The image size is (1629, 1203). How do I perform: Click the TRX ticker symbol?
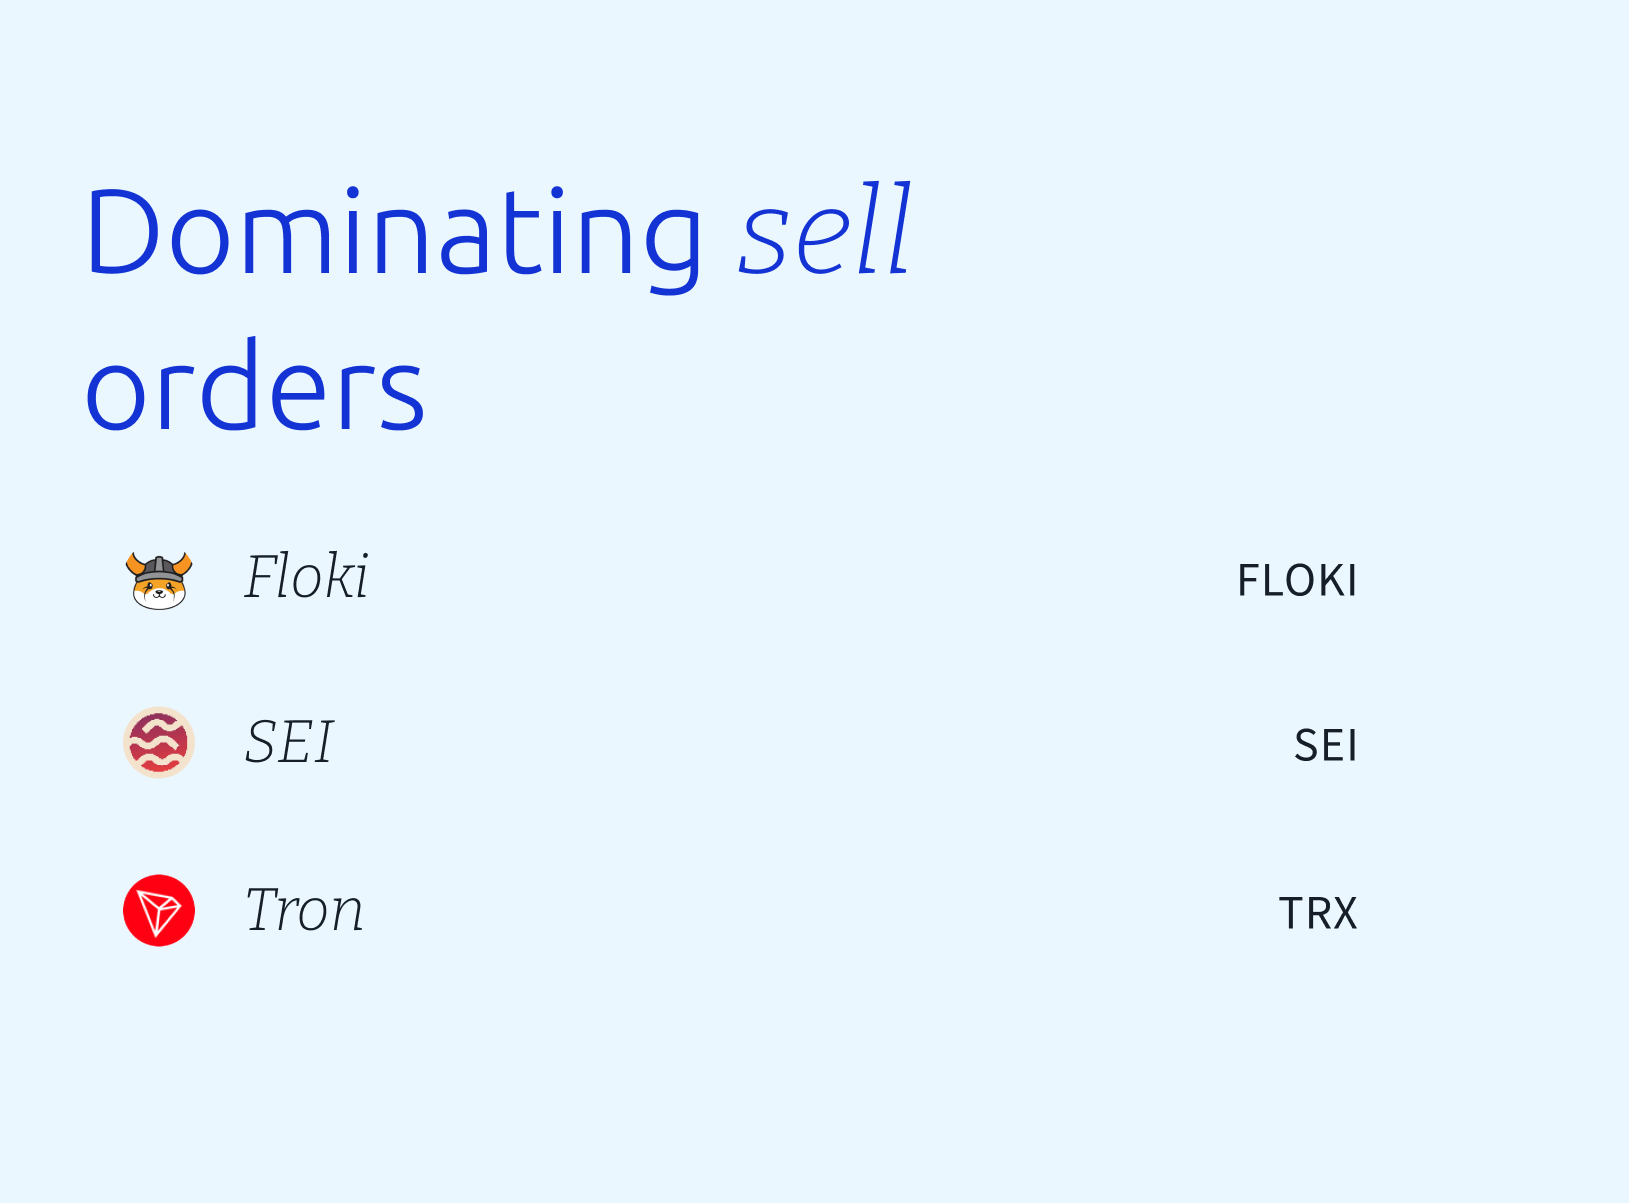point(1318,914)
